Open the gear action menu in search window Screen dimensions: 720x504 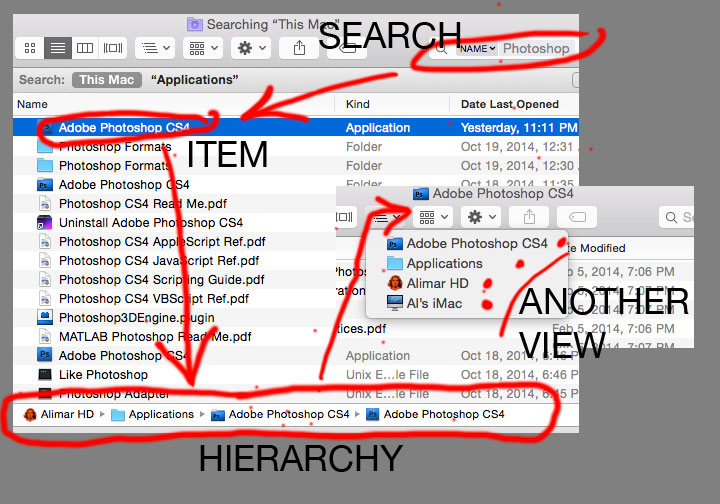pos(251,48)
